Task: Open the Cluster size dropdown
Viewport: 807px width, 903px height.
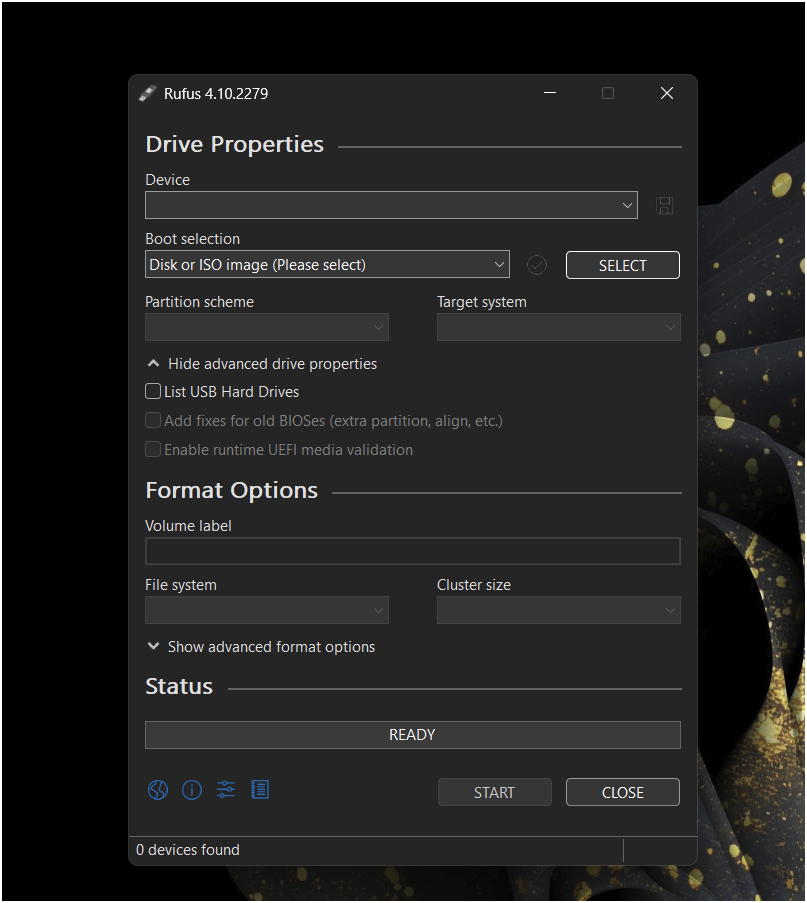Action: click(x=559, y=610)
